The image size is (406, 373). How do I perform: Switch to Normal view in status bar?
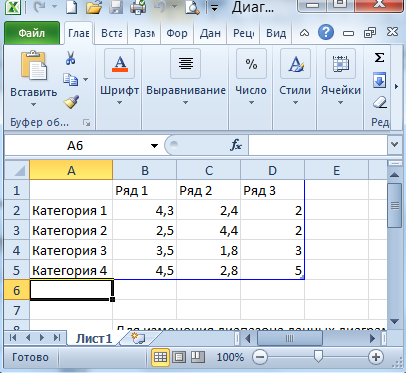tap(160, 357)
